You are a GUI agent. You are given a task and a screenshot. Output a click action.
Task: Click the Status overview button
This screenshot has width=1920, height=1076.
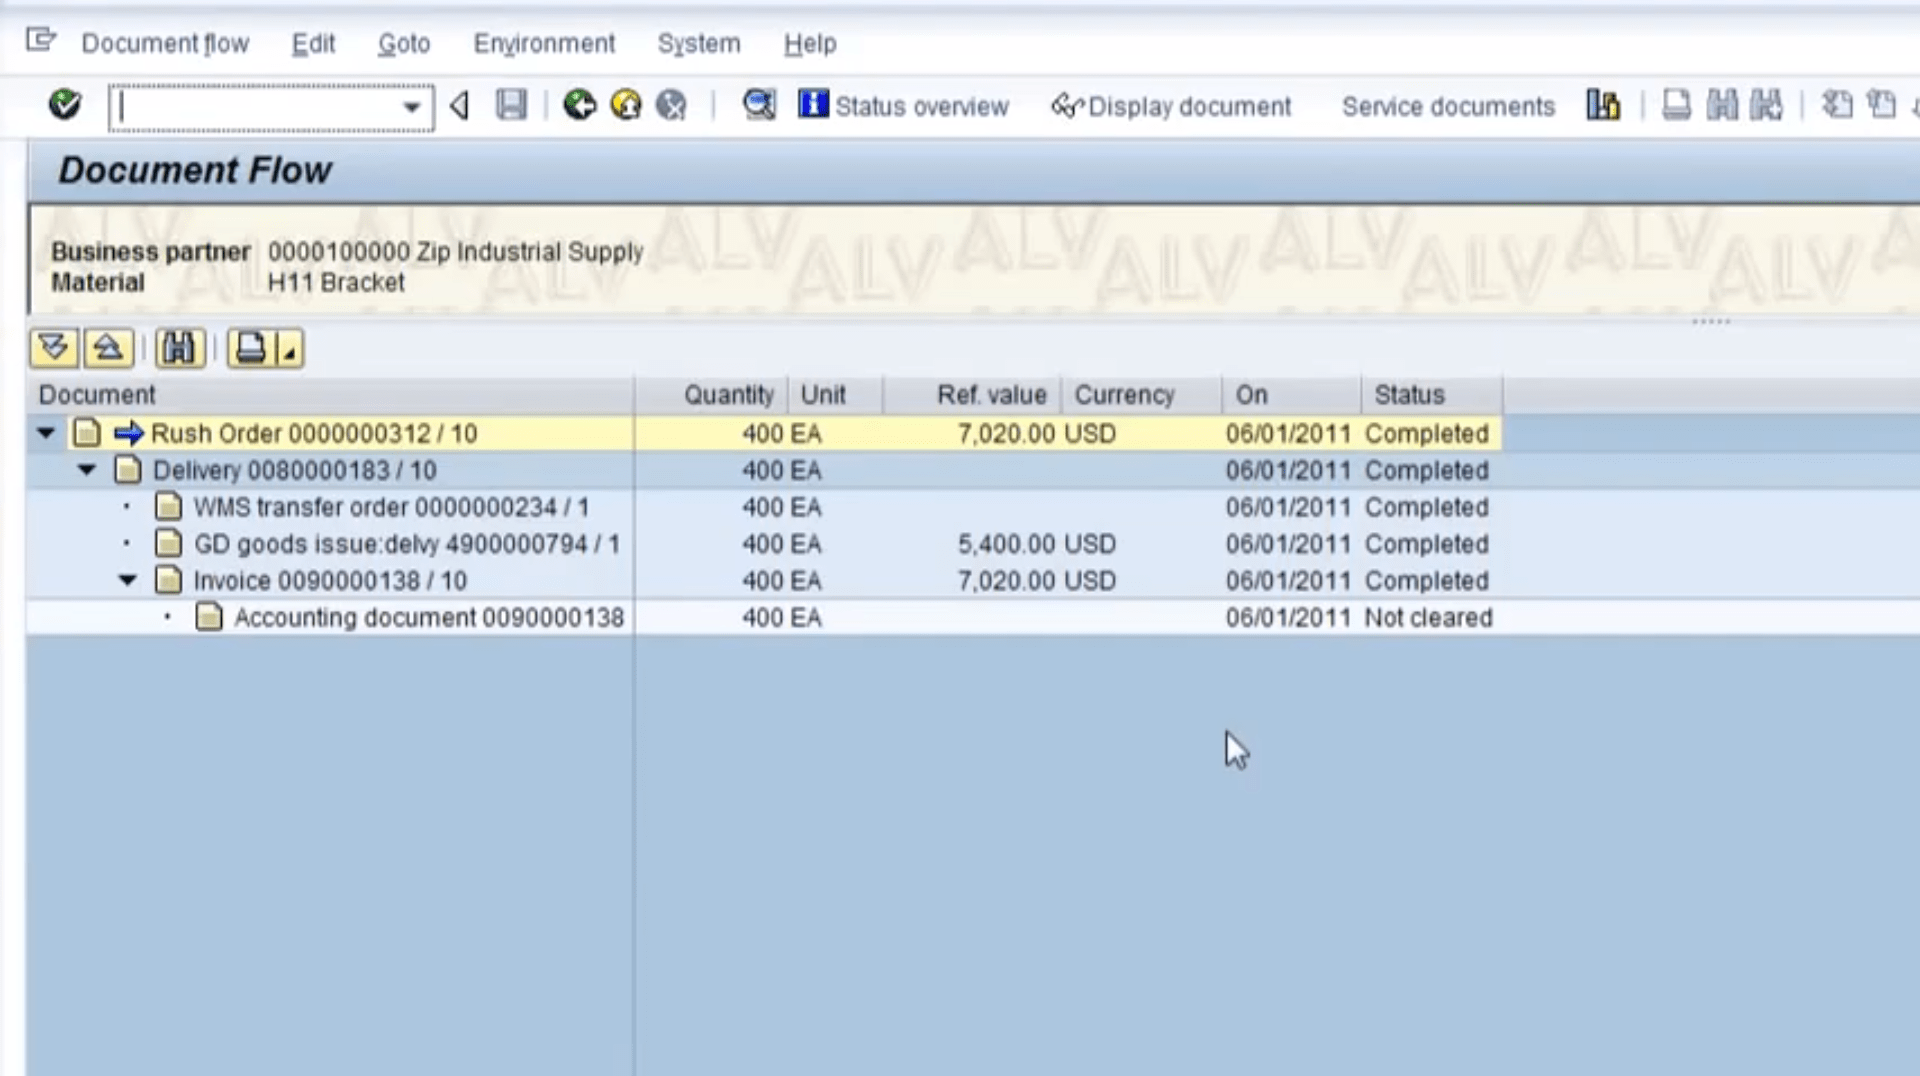[x=904, y=106]
